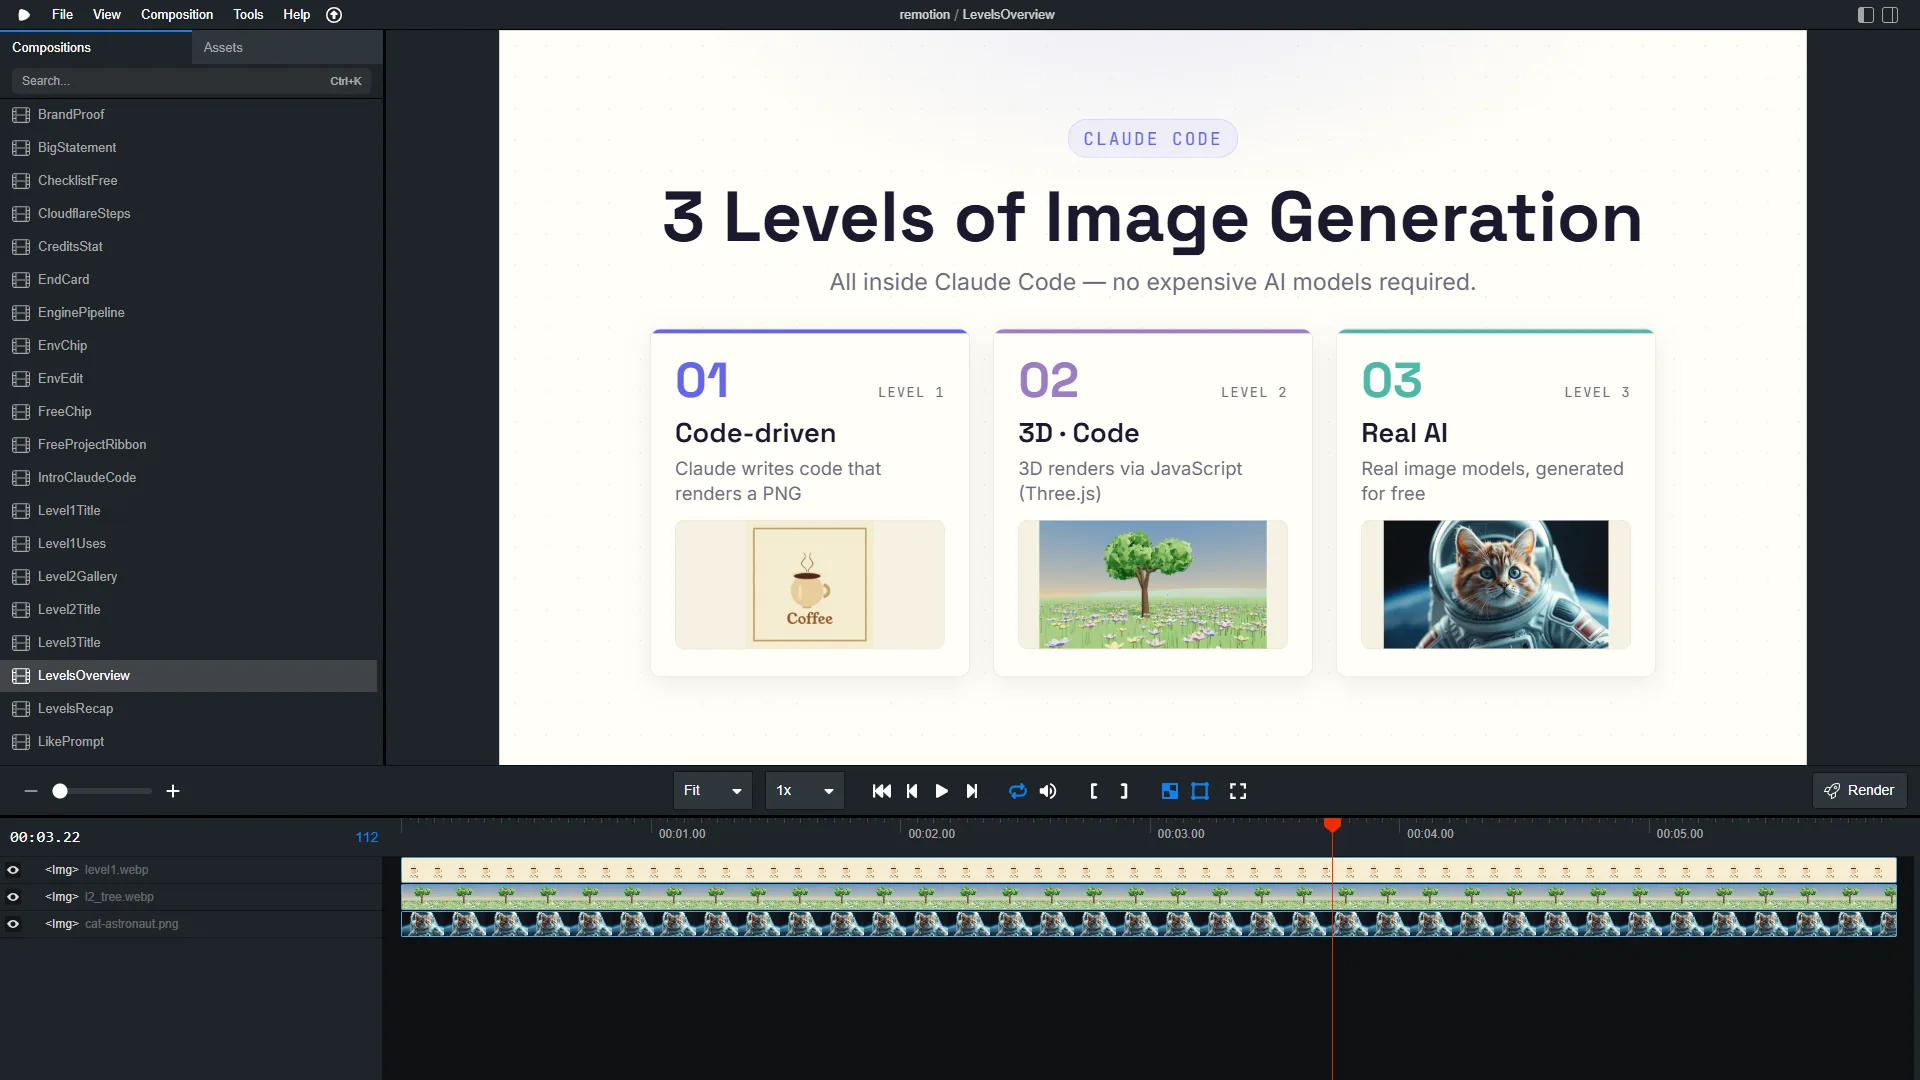1920x1080 pixels.
Task: Open the View menu
Action: 106,15
